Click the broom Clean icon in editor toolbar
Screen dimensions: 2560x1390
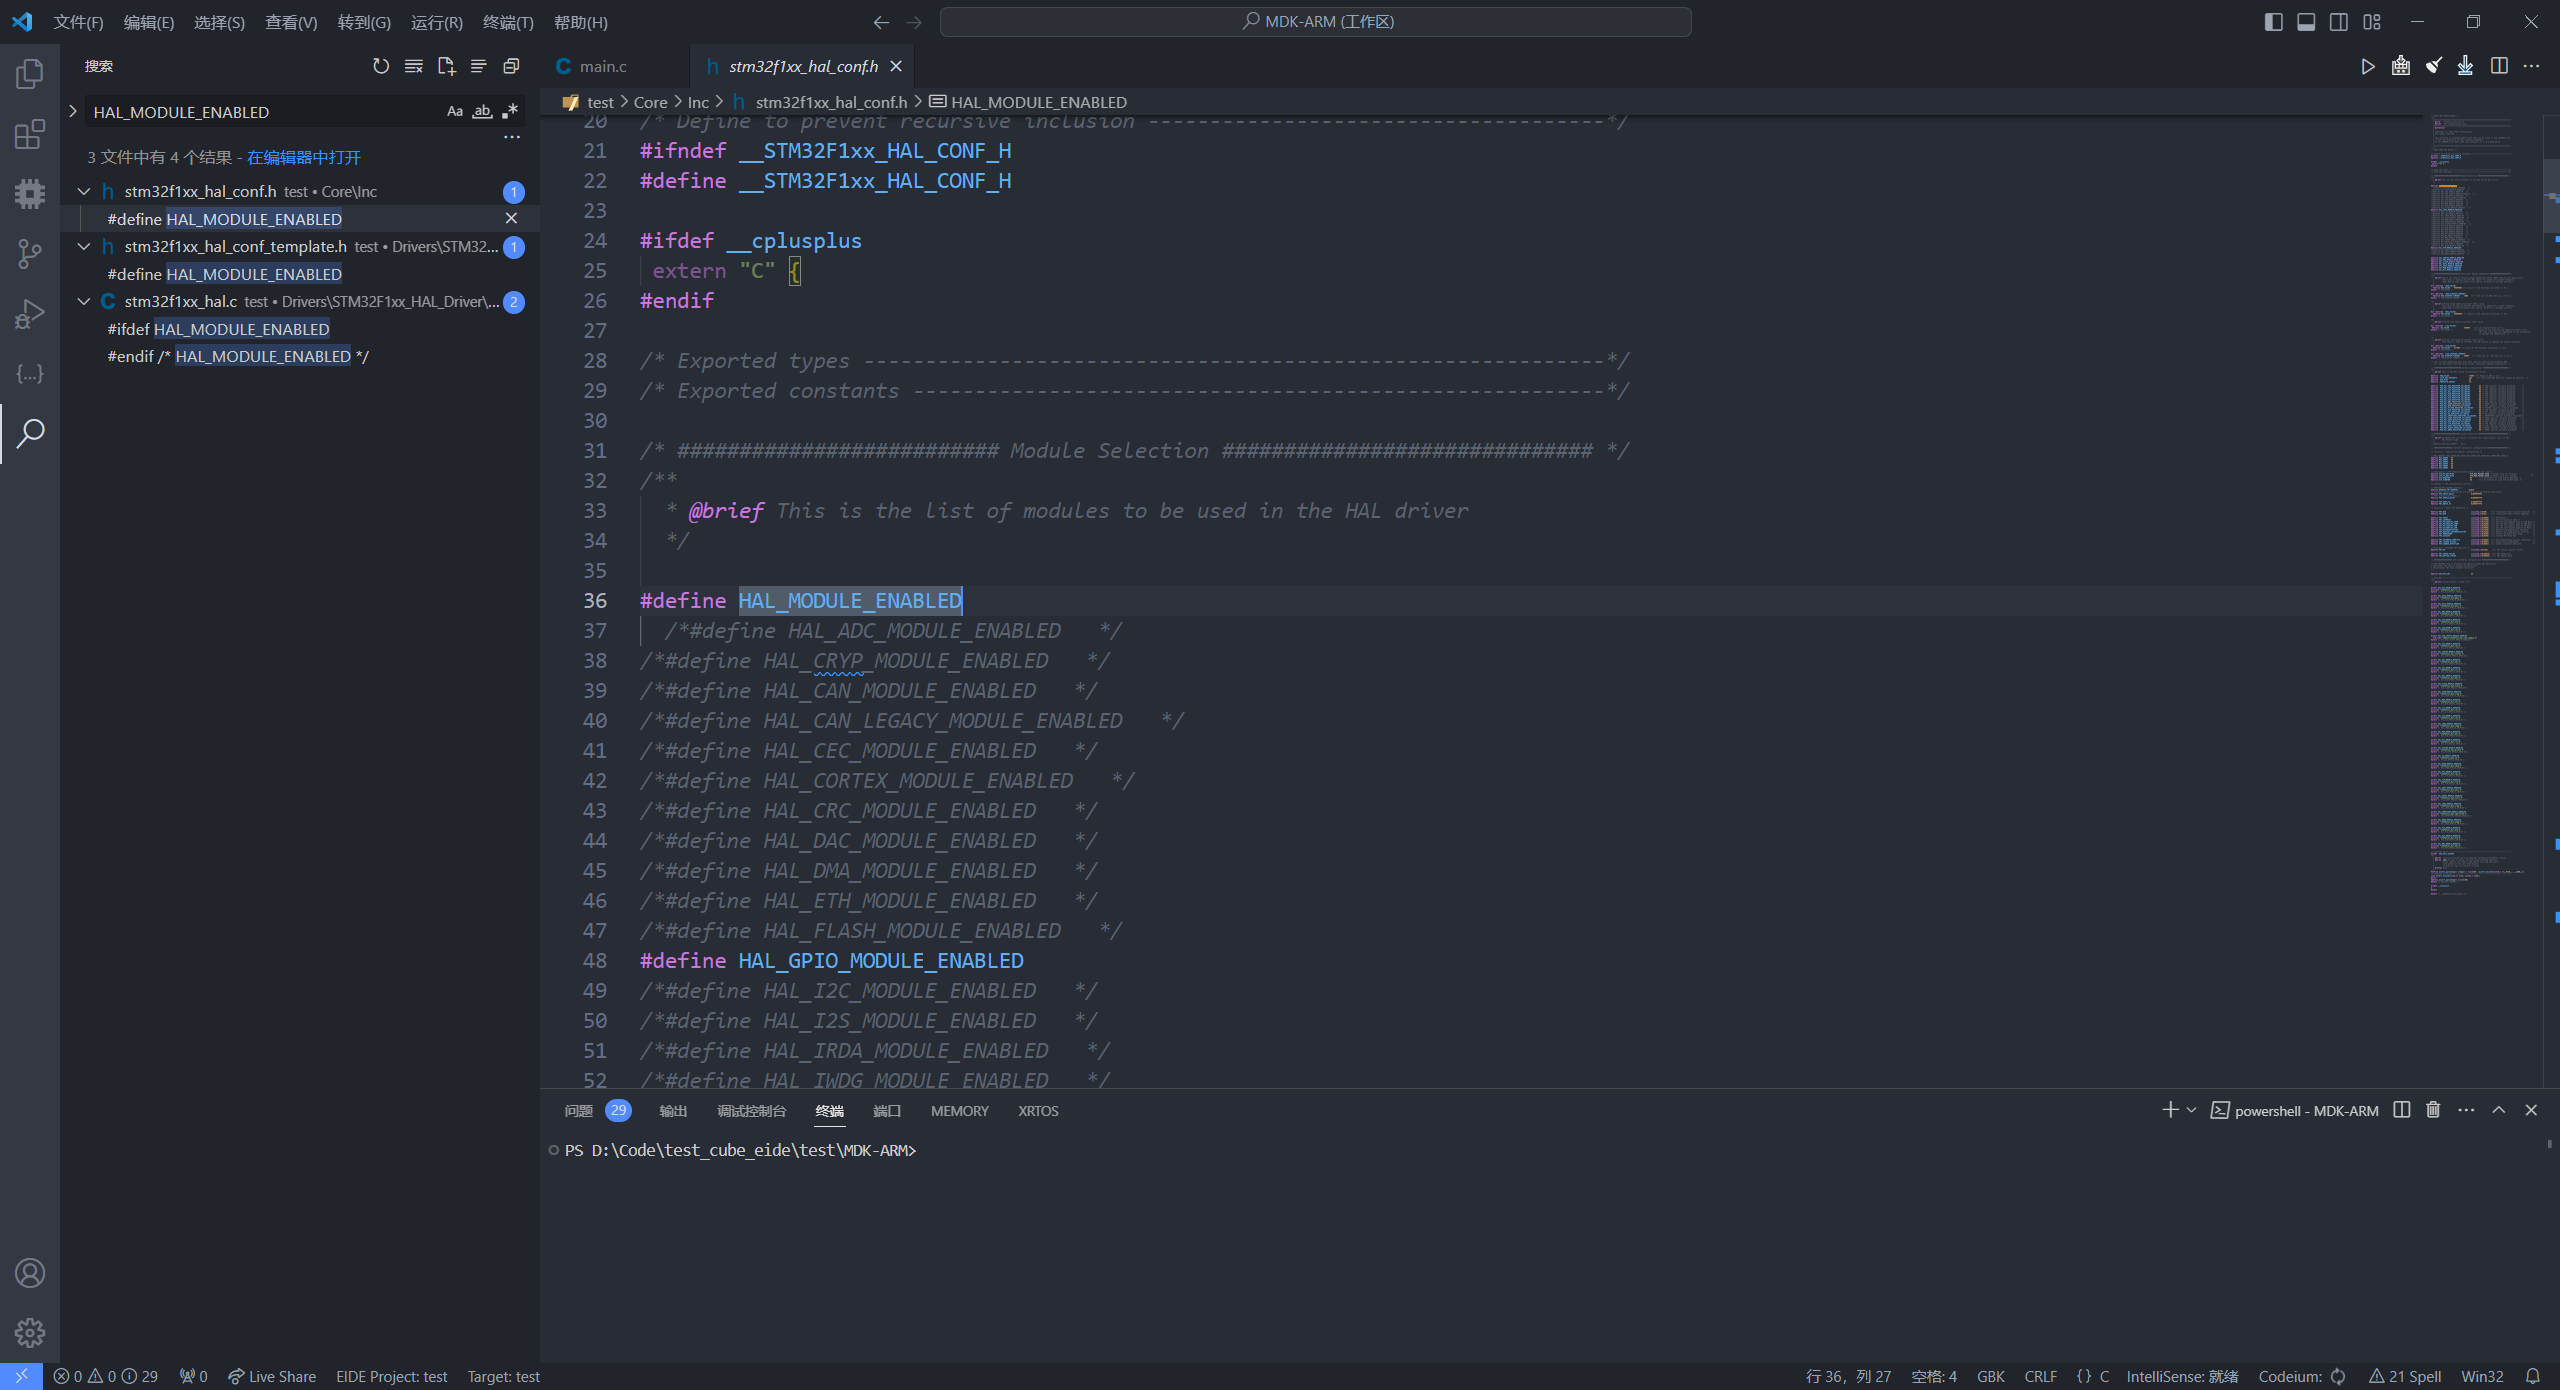[2433, 66]
